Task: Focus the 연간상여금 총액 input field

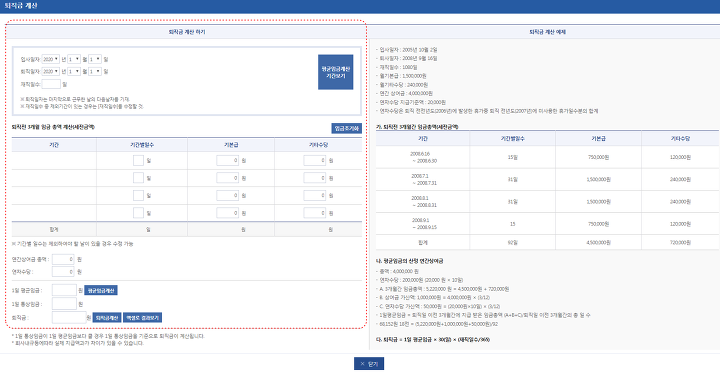Action: tap(63, 259)
